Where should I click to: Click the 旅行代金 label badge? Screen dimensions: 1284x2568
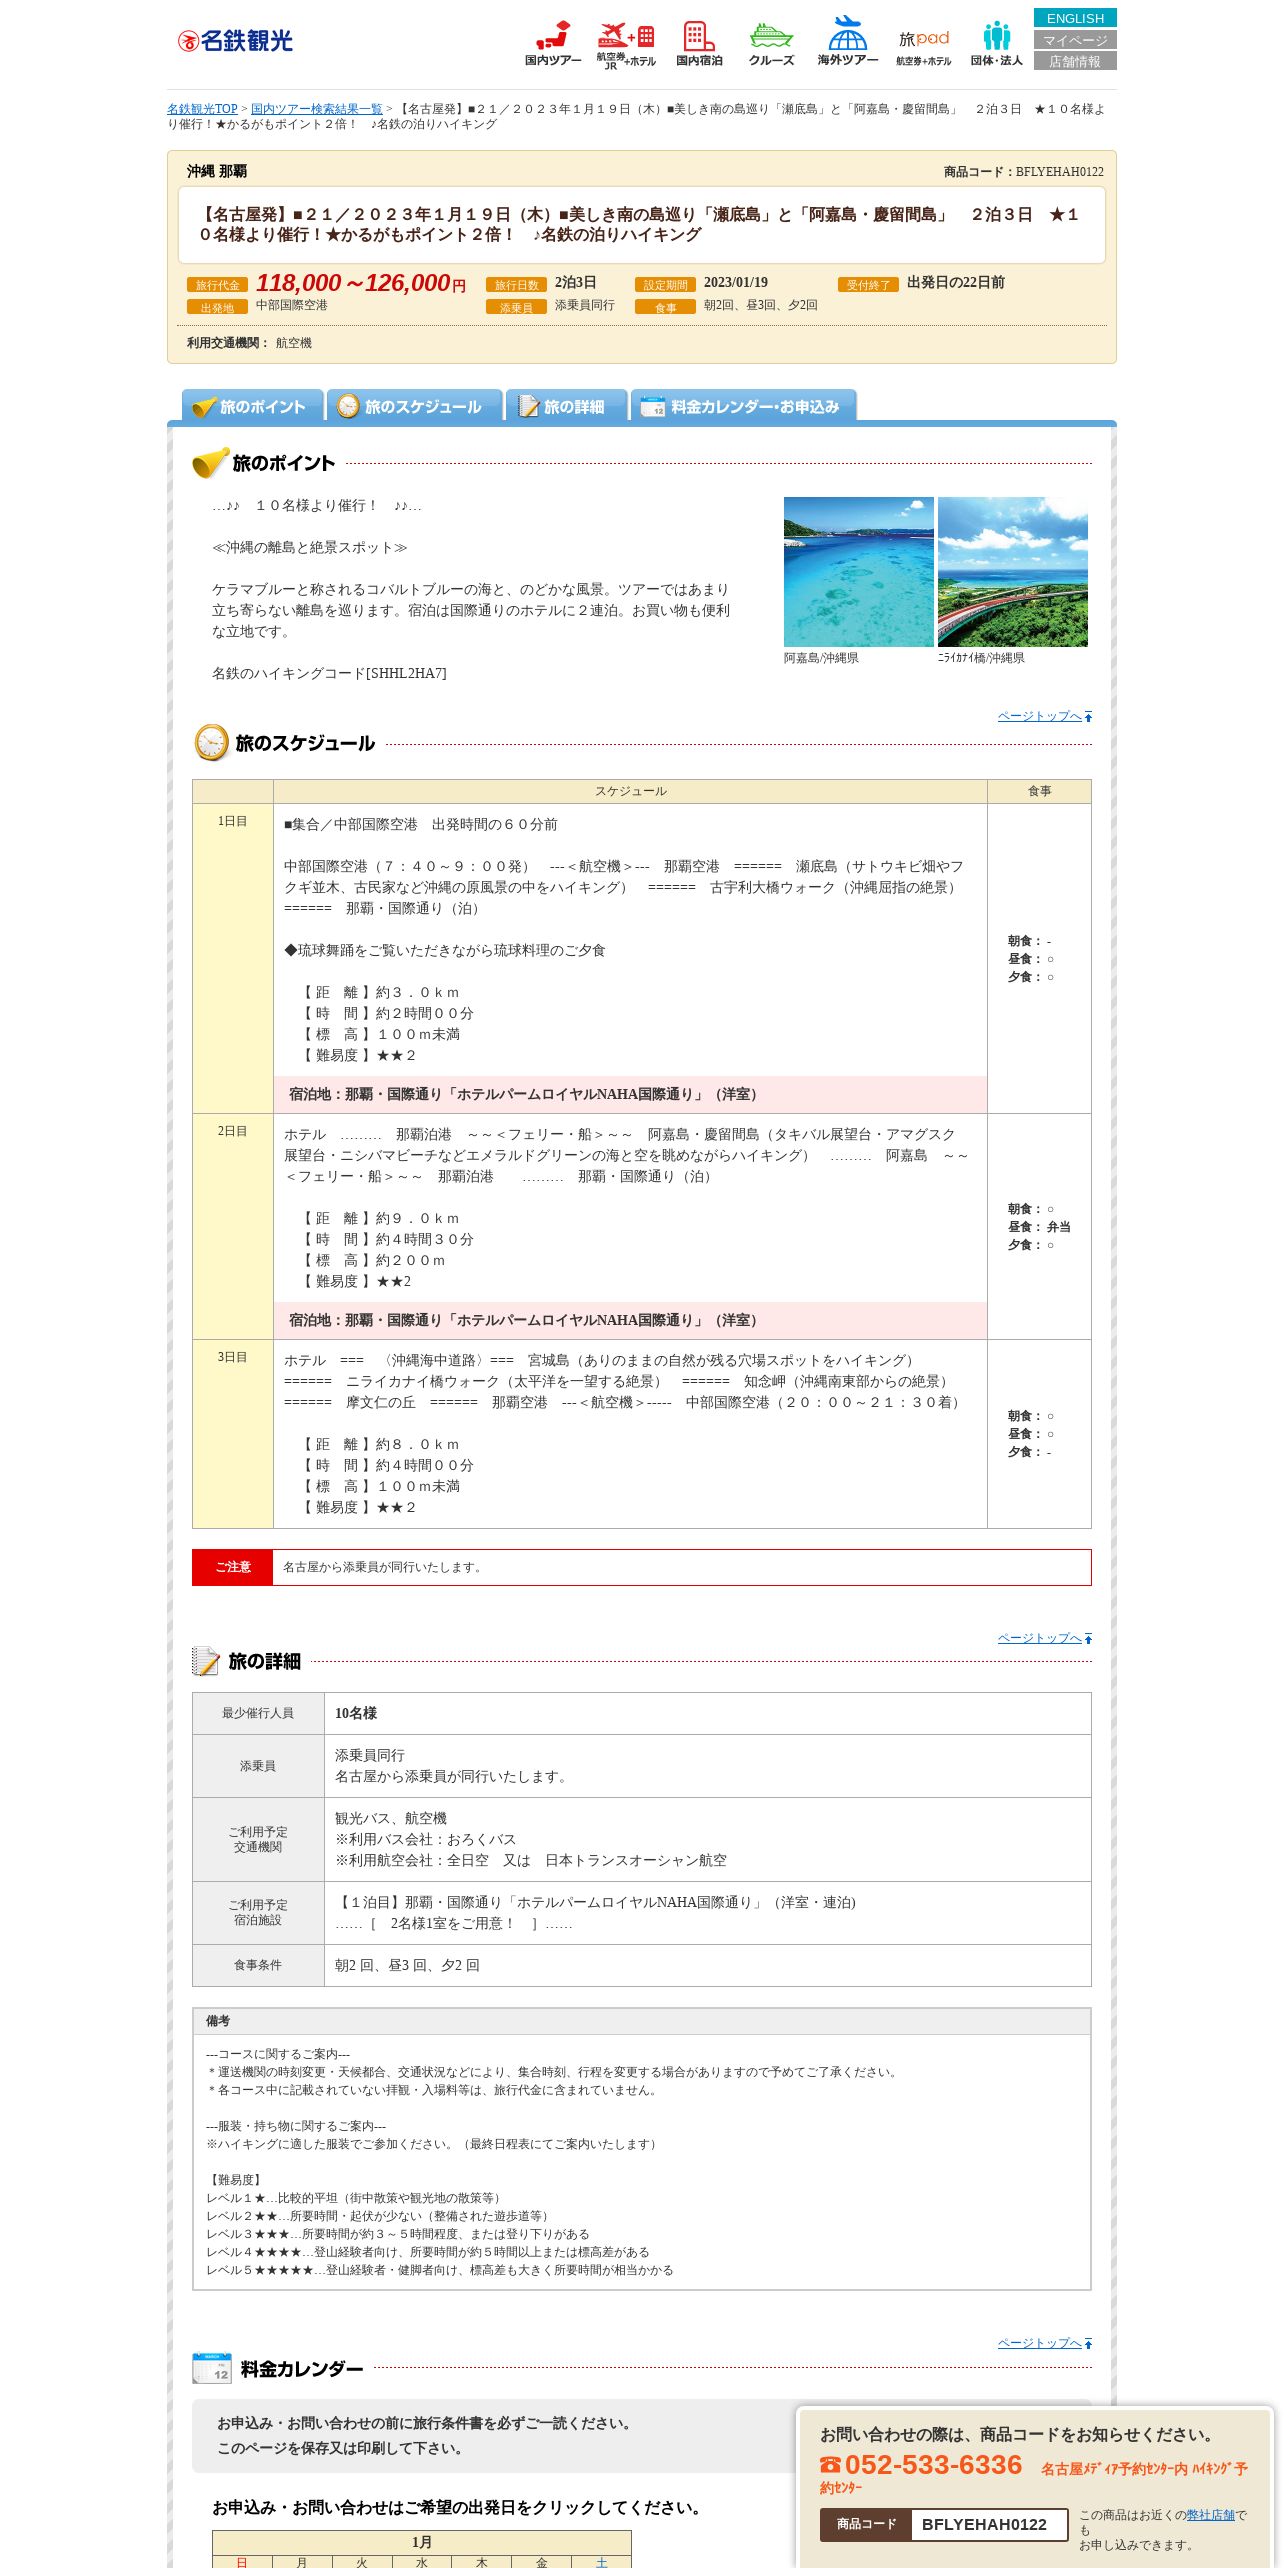[217, 285]
